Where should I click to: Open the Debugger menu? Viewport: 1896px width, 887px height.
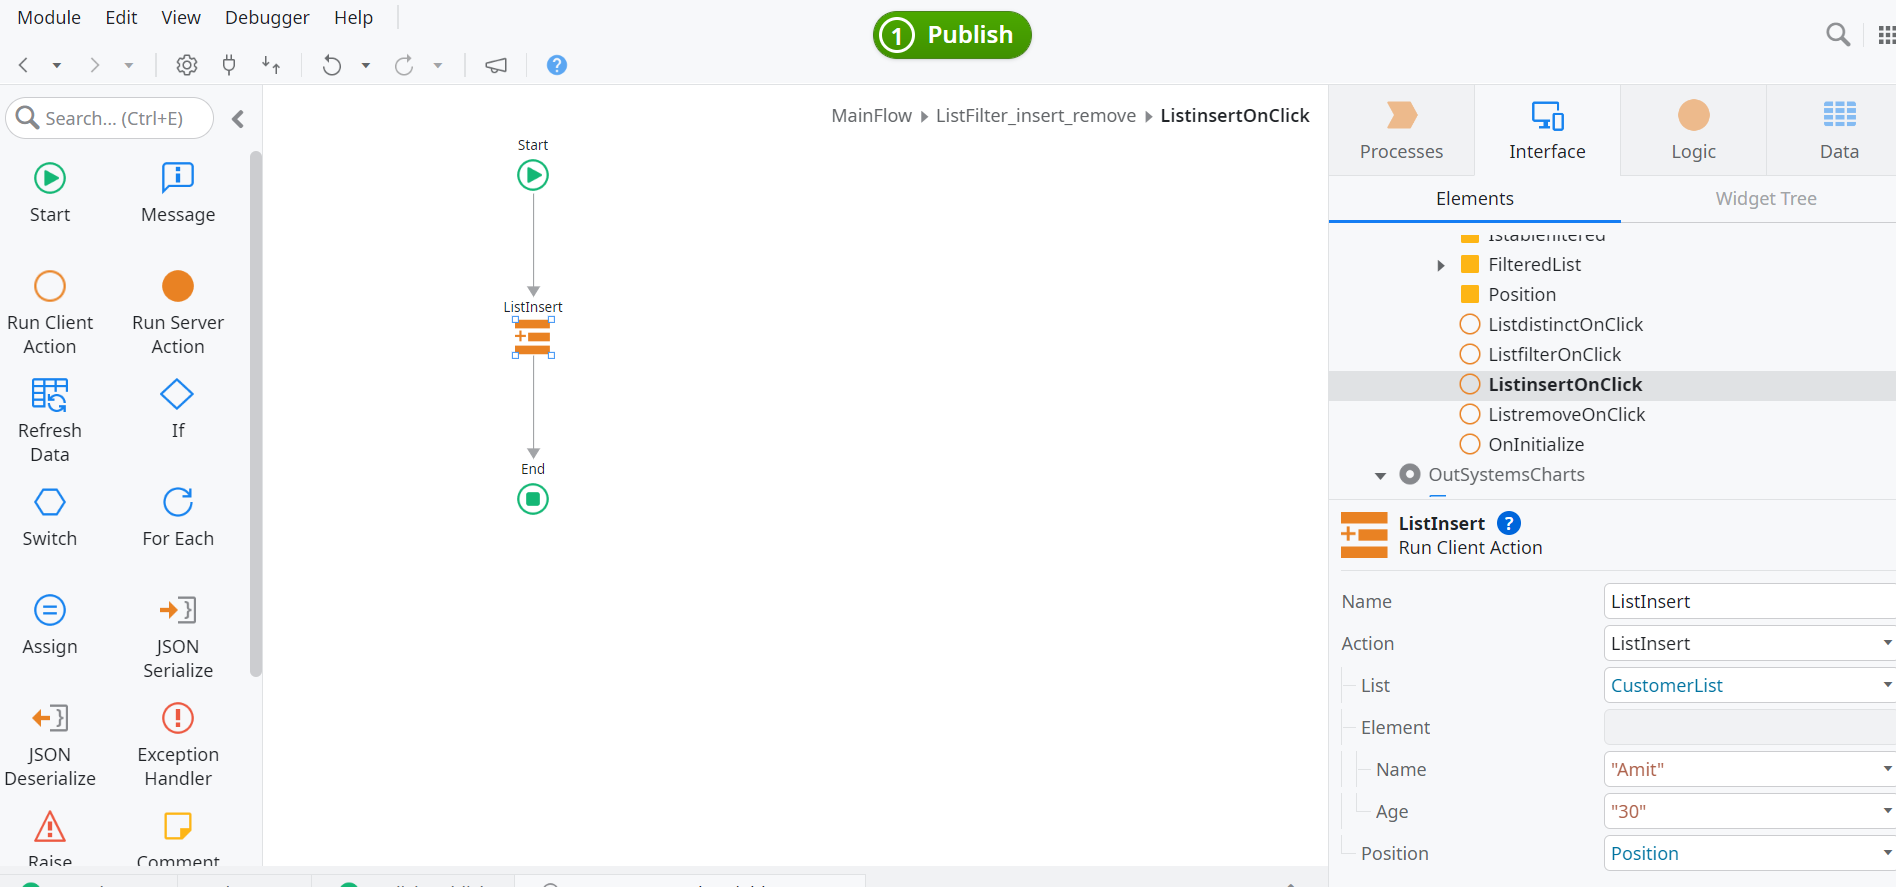(x=266, y=17)
